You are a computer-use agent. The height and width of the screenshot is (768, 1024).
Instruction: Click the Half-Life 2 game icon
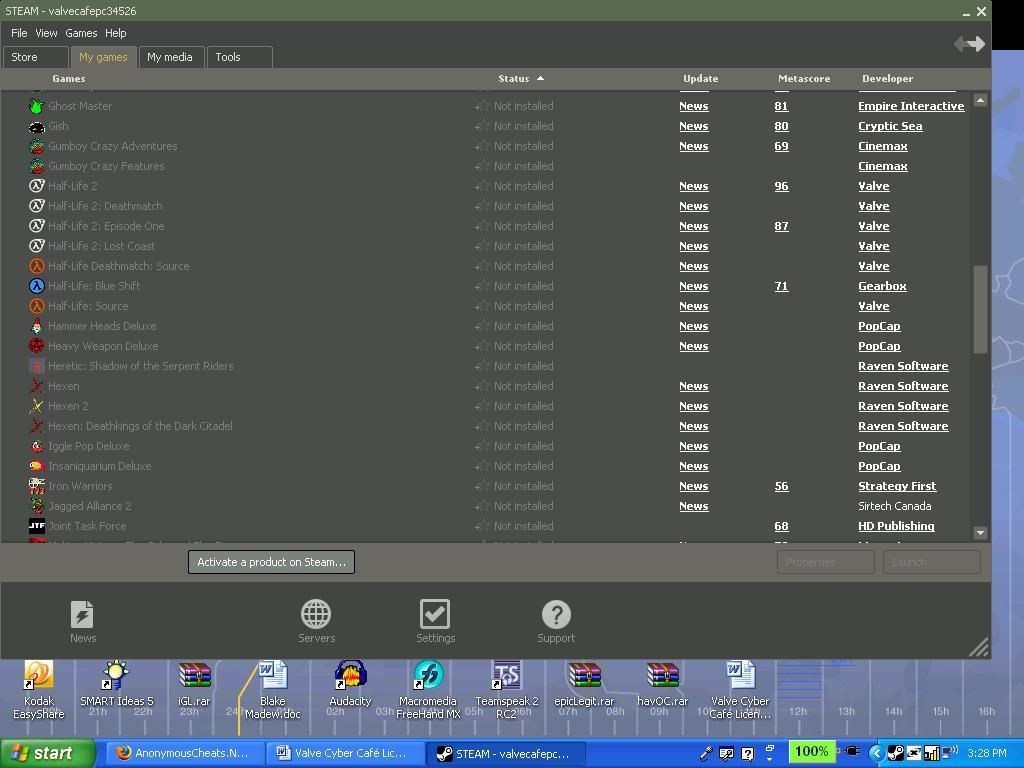click(x=37, y=186)
